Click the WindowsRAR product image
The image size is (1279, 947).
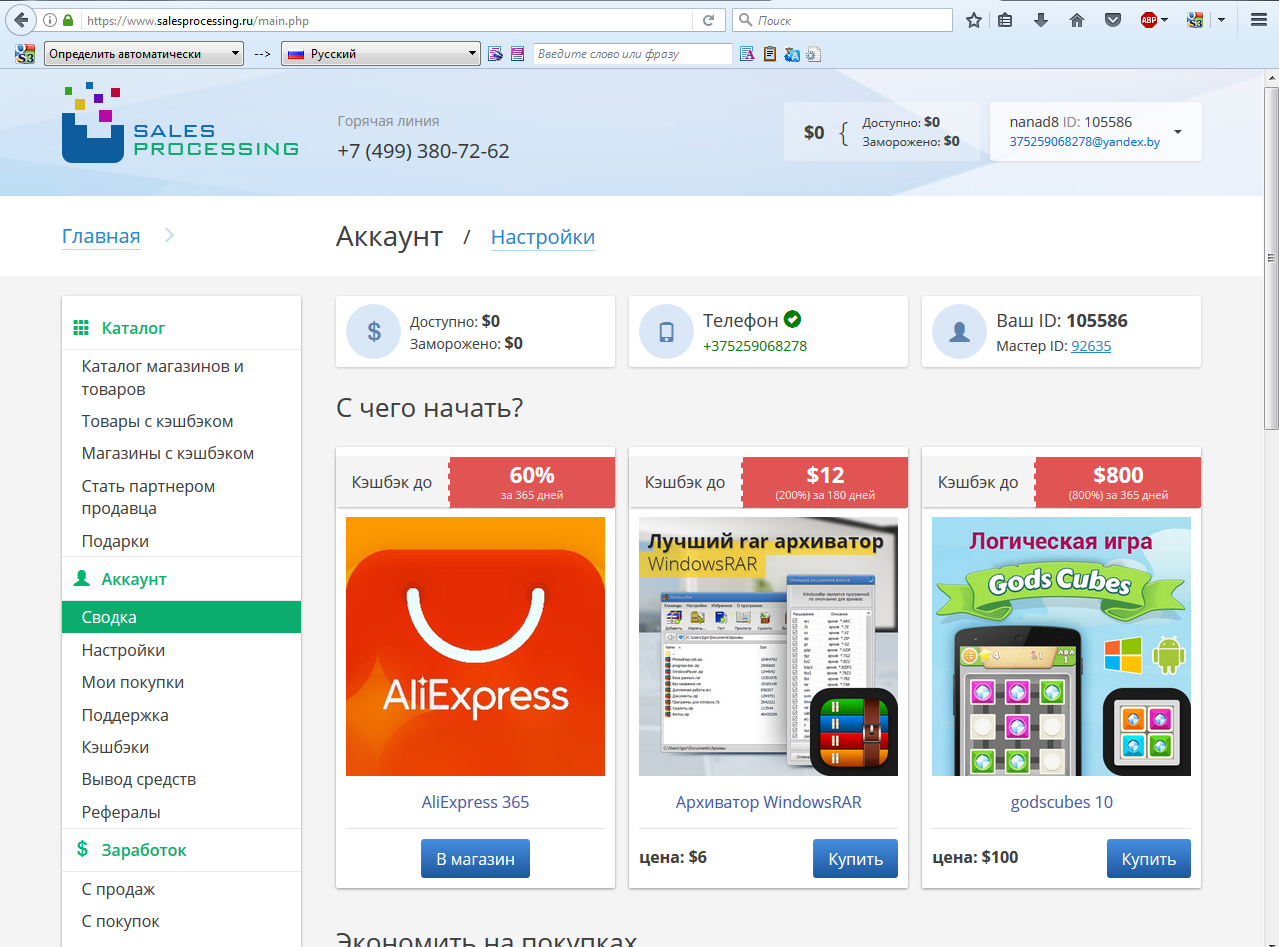click(x=768, y=646)
